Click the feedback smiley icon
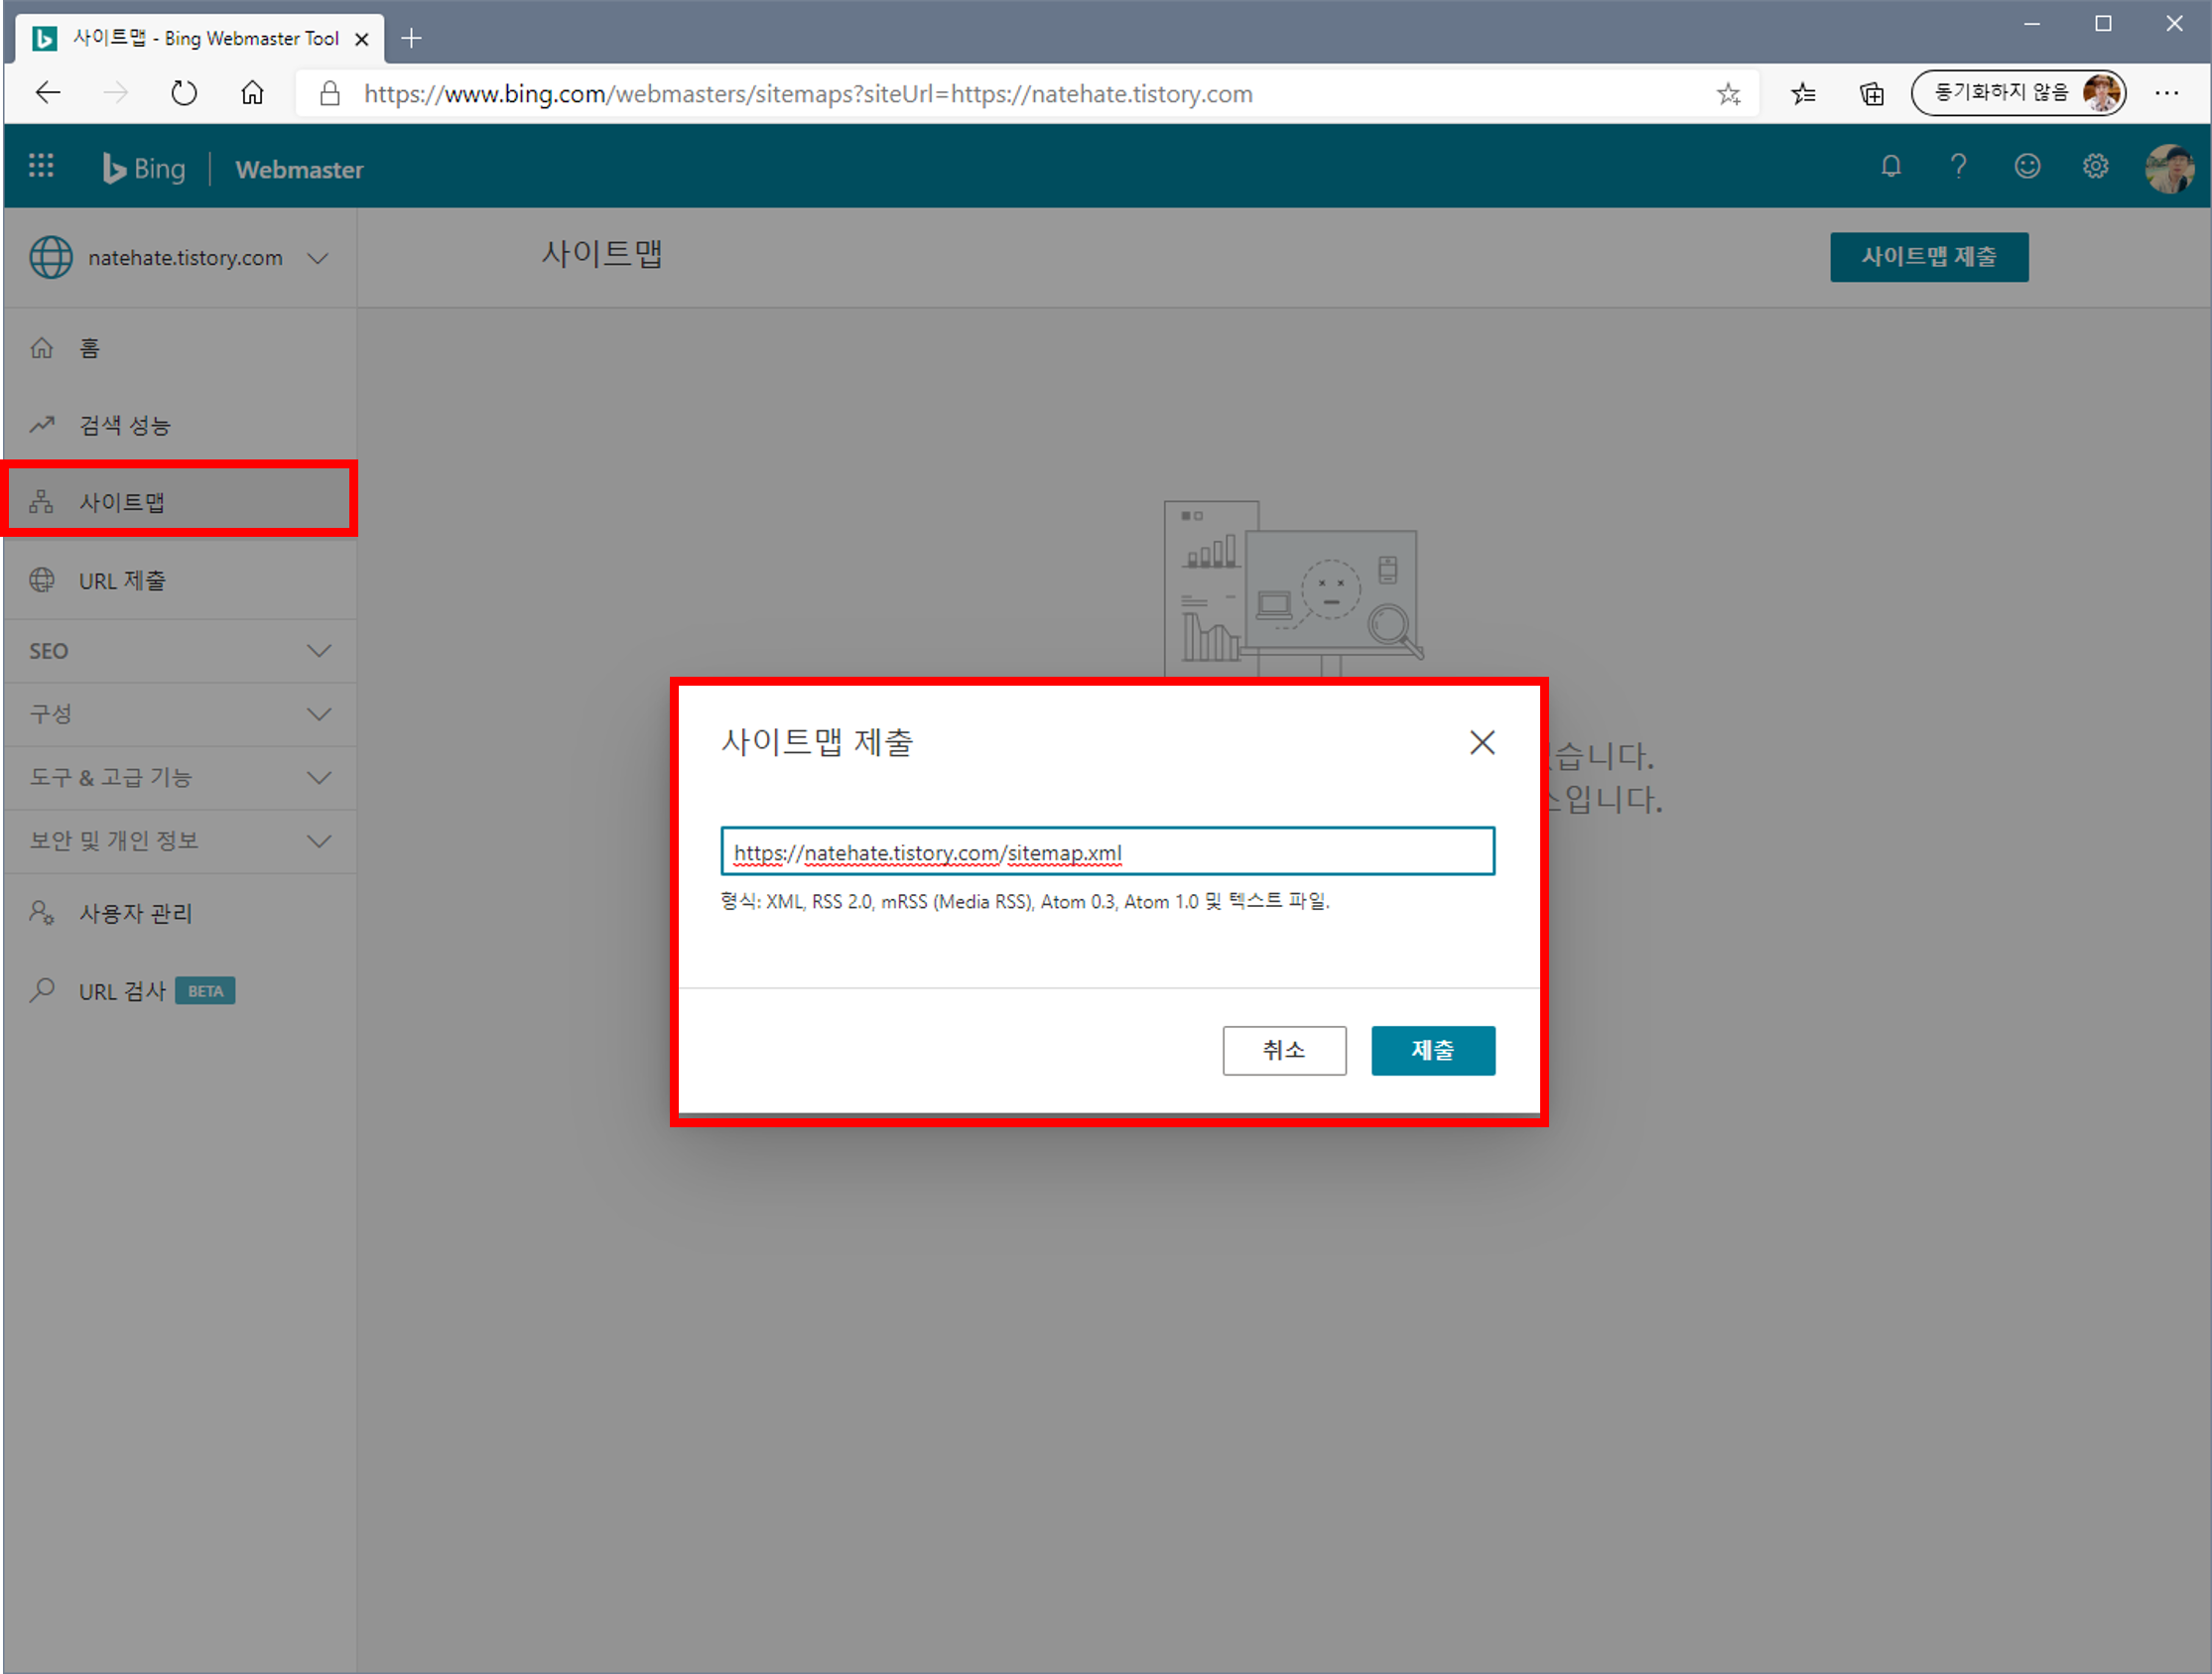Viewport: 2212px width, 1674px height. tap(2026, 166)
